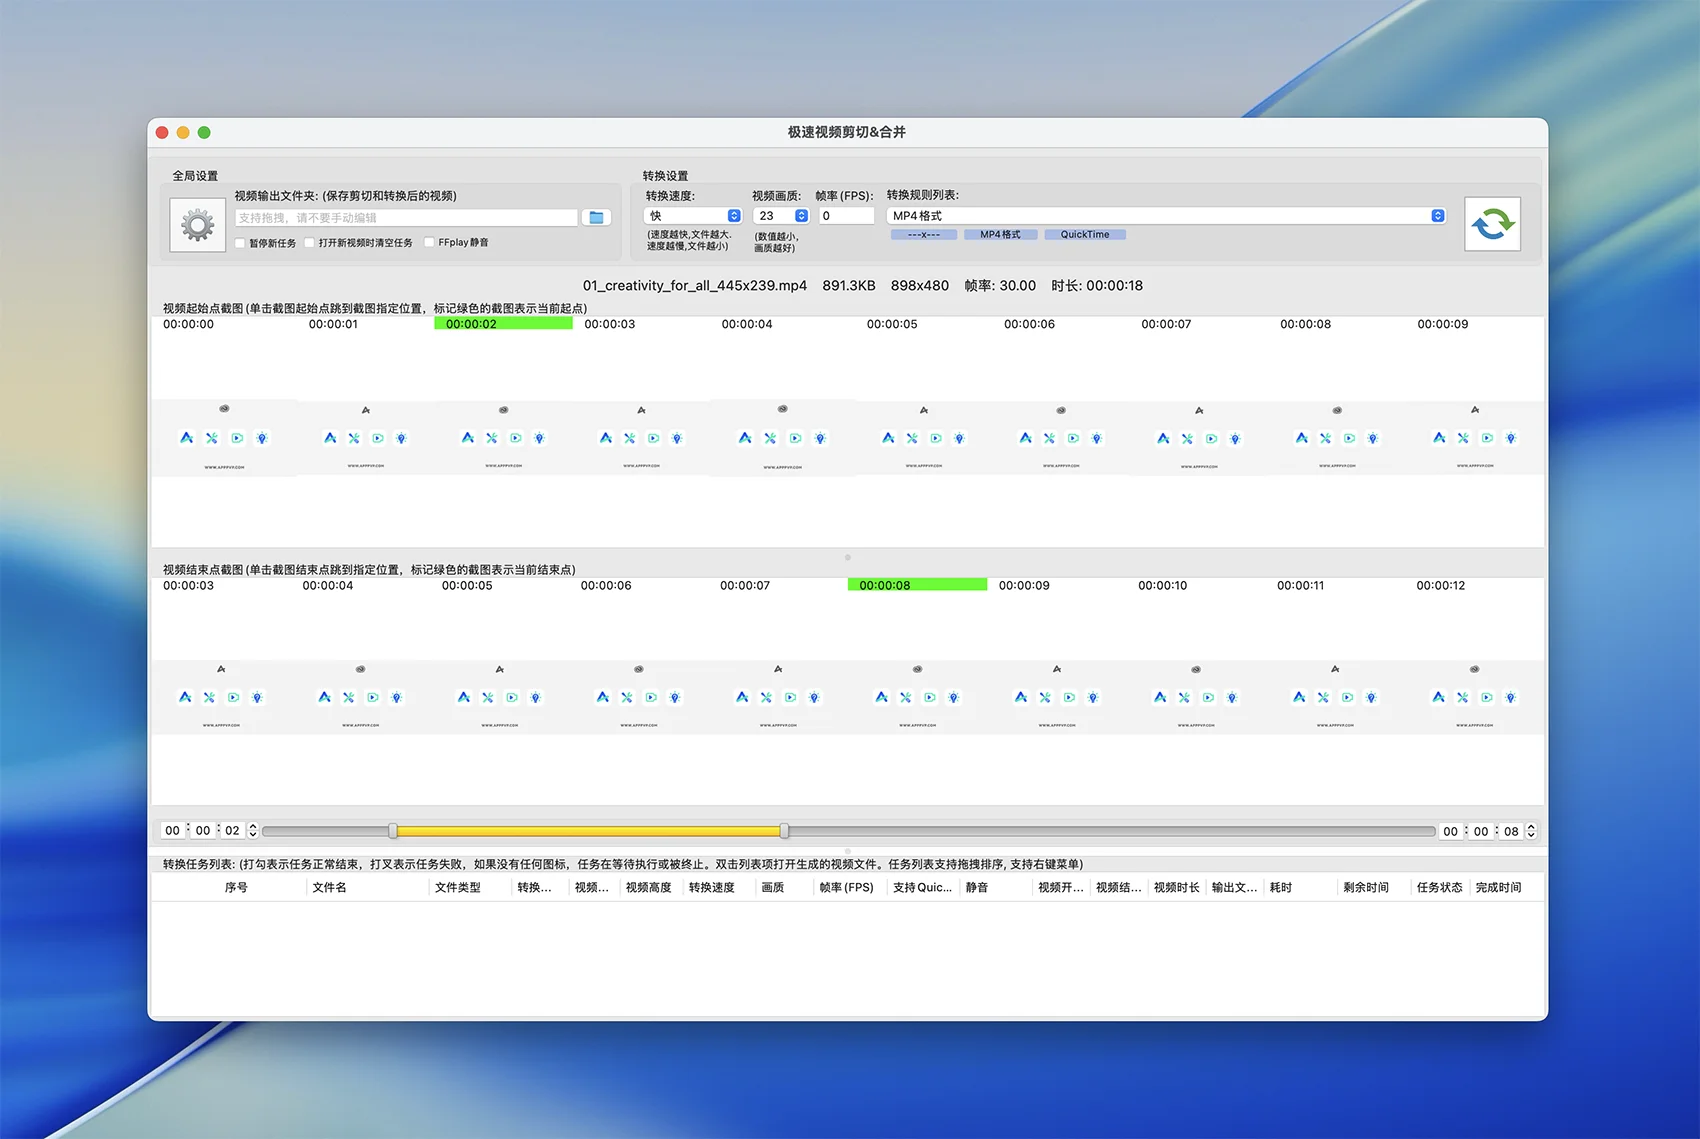Click the start-time stepper arrows
The image size is (1700, 1139).
tap(253, 830)
